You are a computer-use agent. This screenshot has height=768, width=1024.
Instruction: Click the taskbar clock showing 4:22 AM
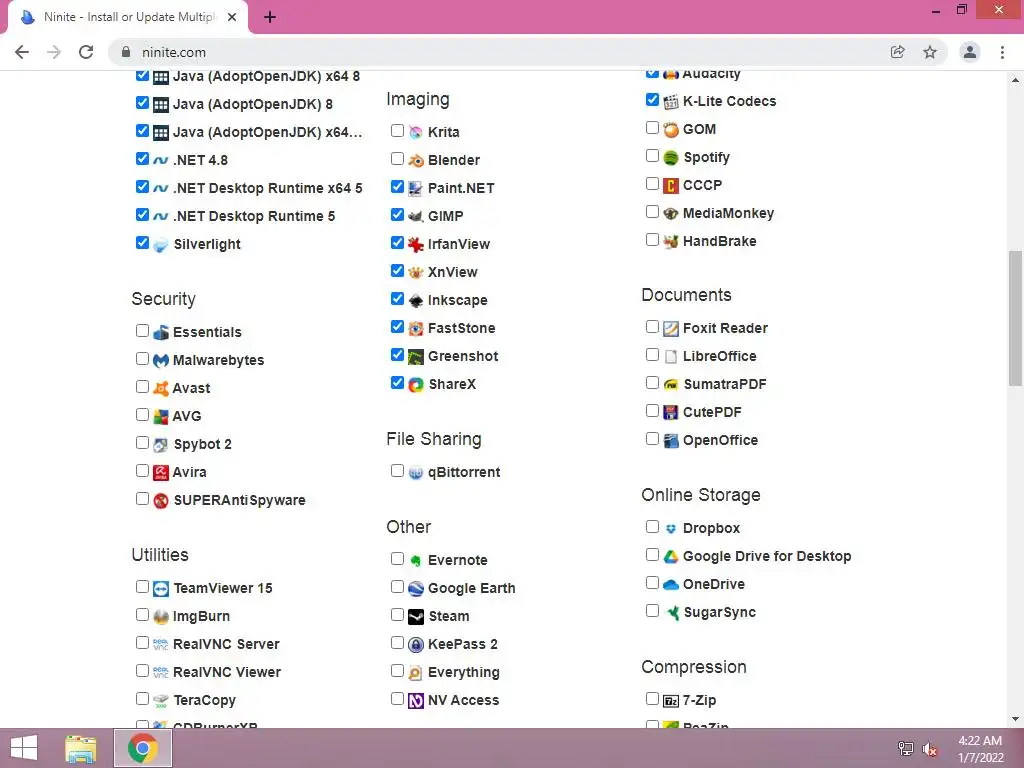pos(980,749)
